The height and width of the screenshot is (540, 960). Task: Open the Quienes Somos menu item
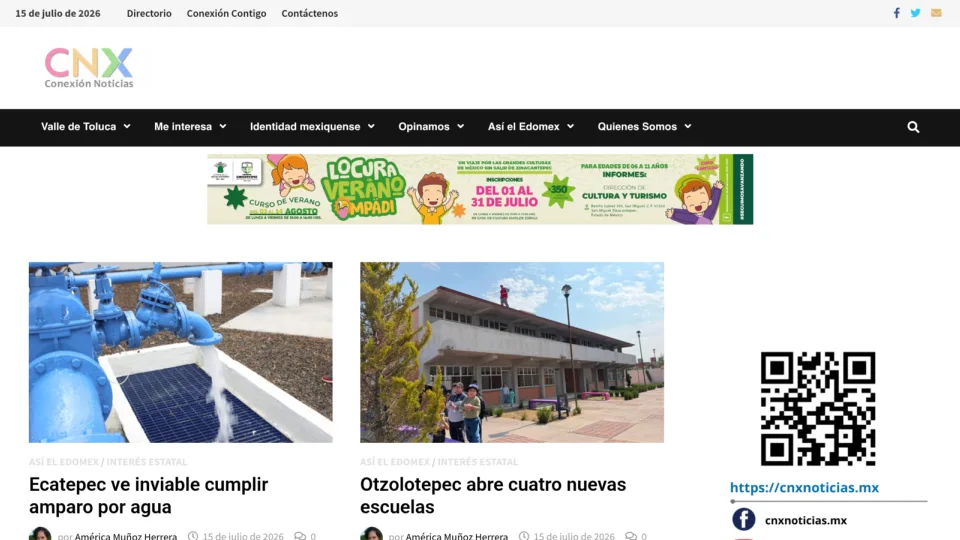click(637, 127)
